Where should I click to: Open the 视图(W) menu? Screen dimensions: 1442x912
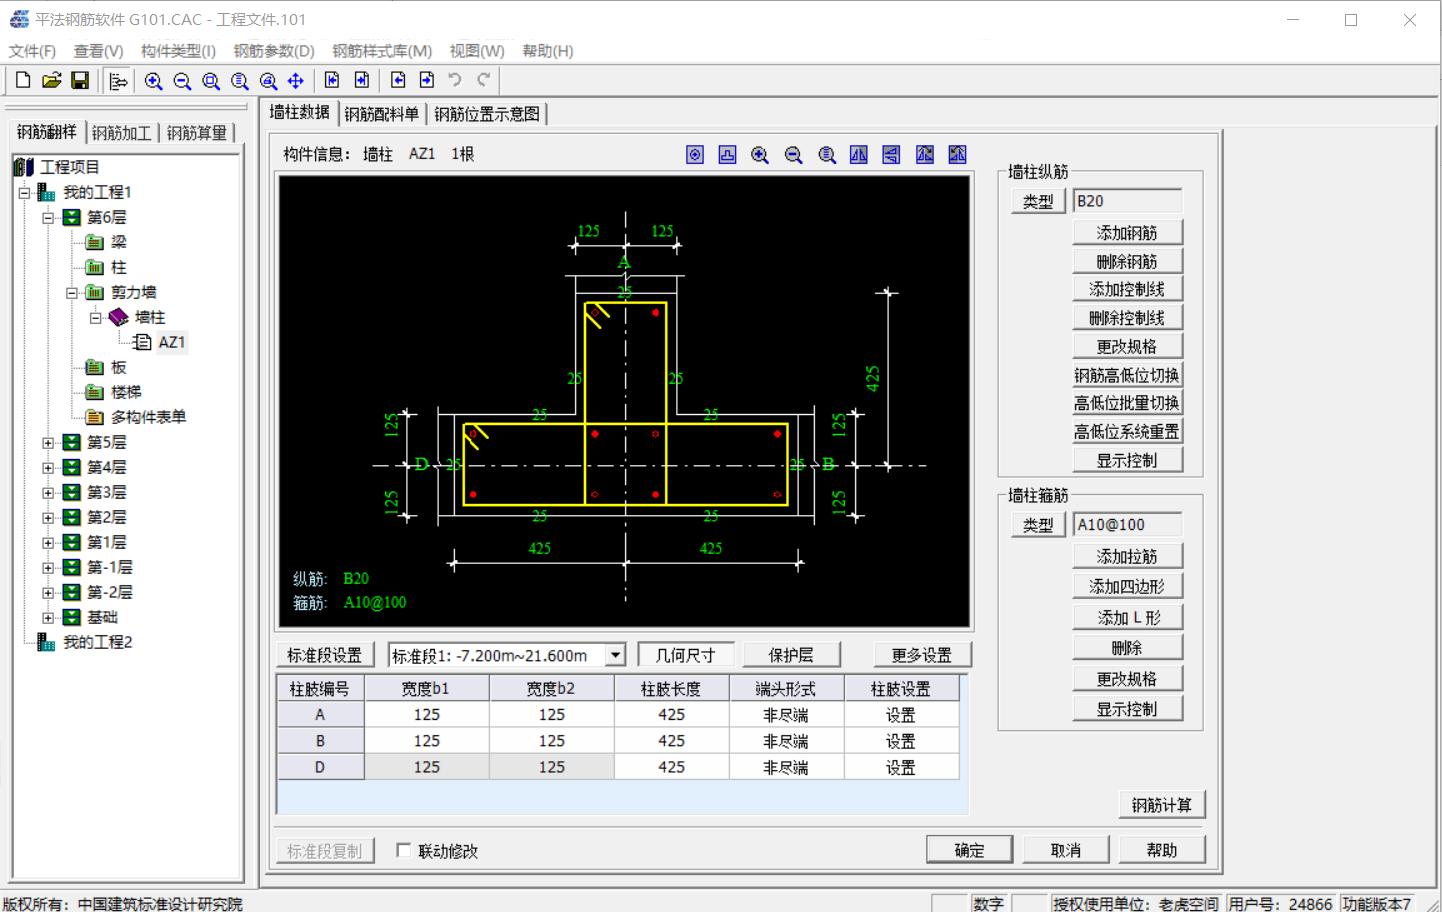(x=475, y=51)
